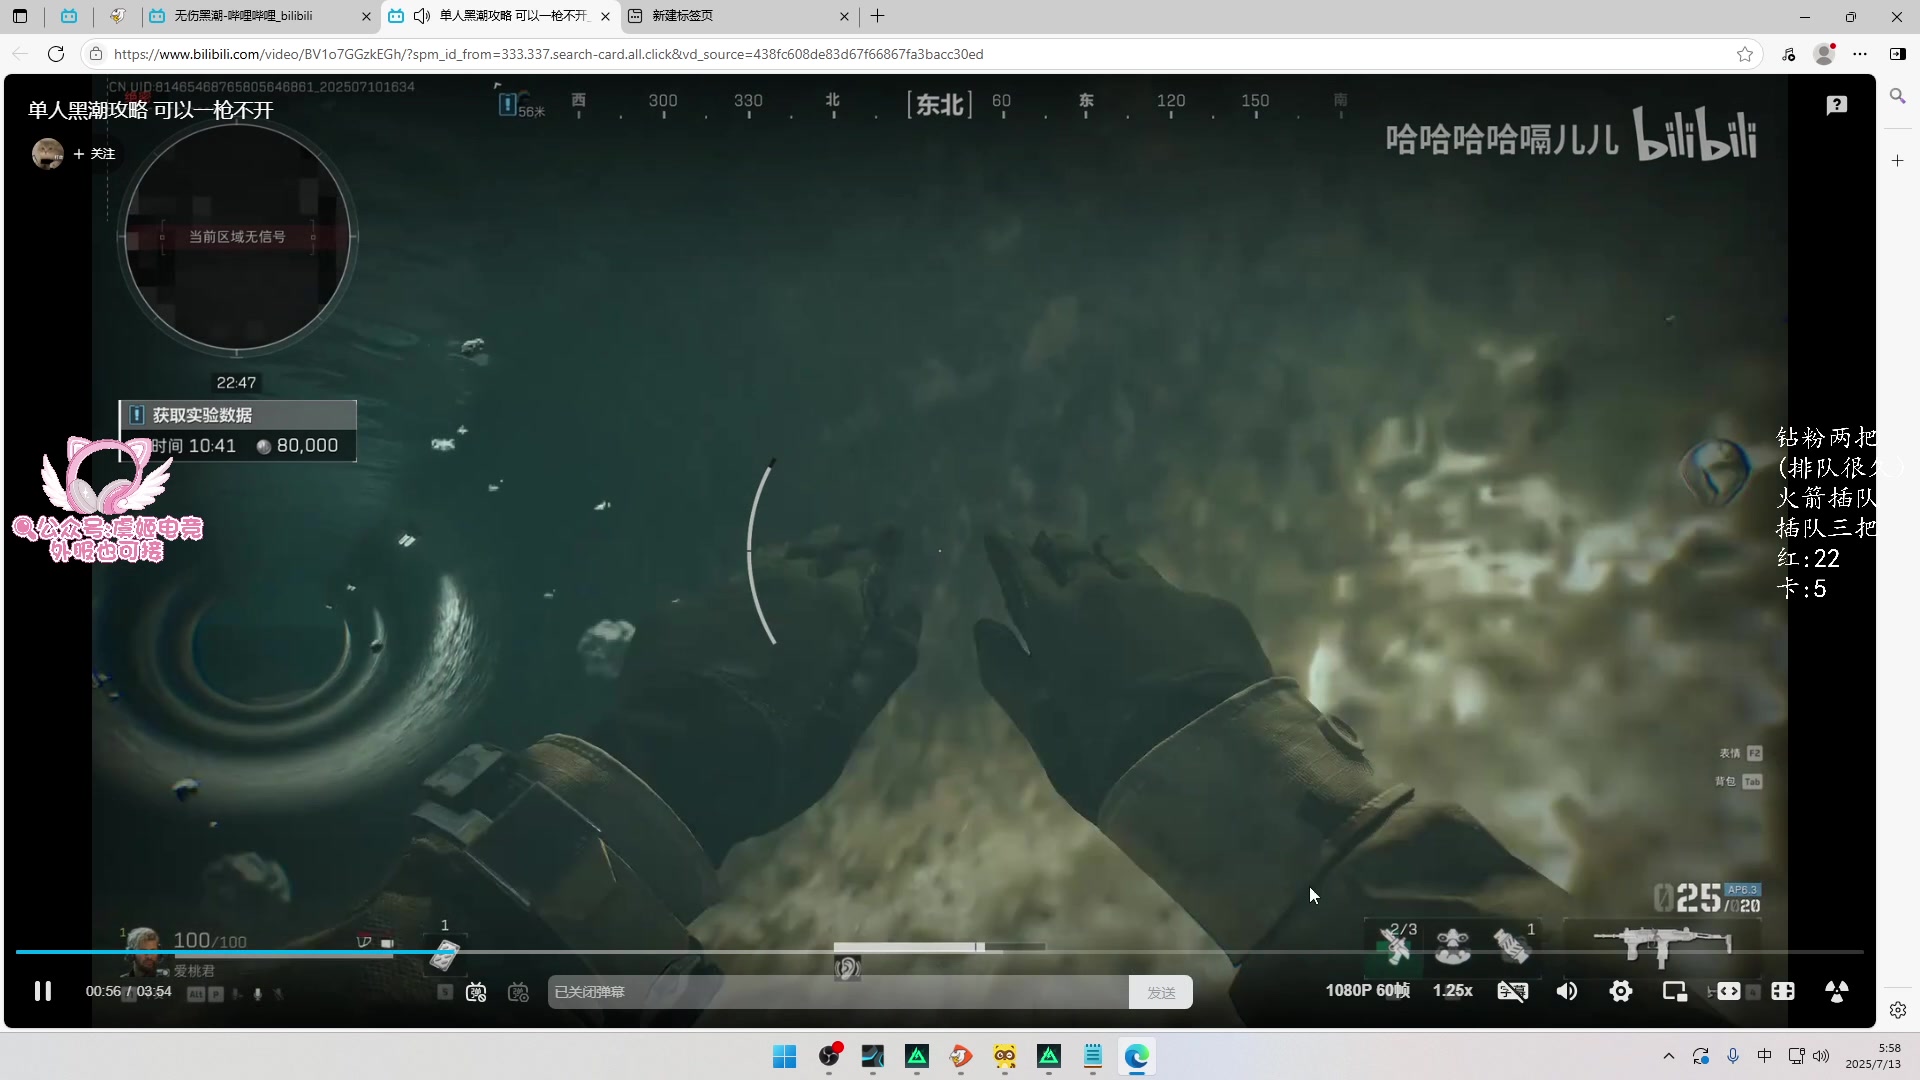Image resolution: width=1920 pixels, height=1080 pixels.
Task: Toggle the Edge sidebar button
Action: tap(1897, 54)
